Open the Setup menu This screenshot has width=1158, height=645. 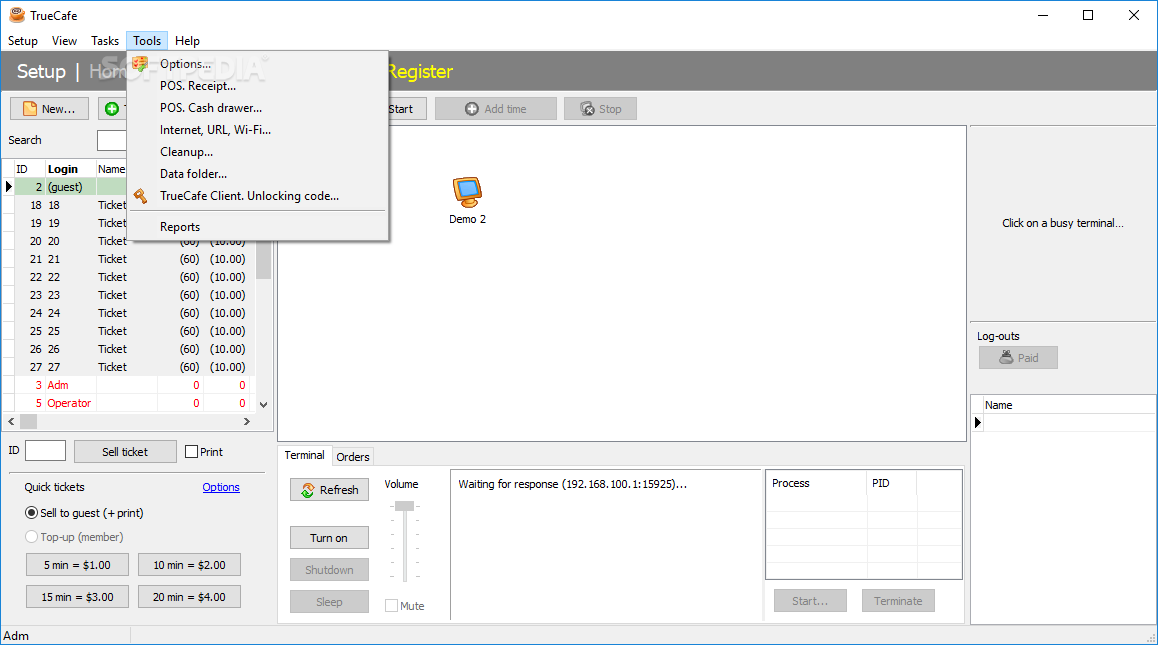(x=23, y=41)
